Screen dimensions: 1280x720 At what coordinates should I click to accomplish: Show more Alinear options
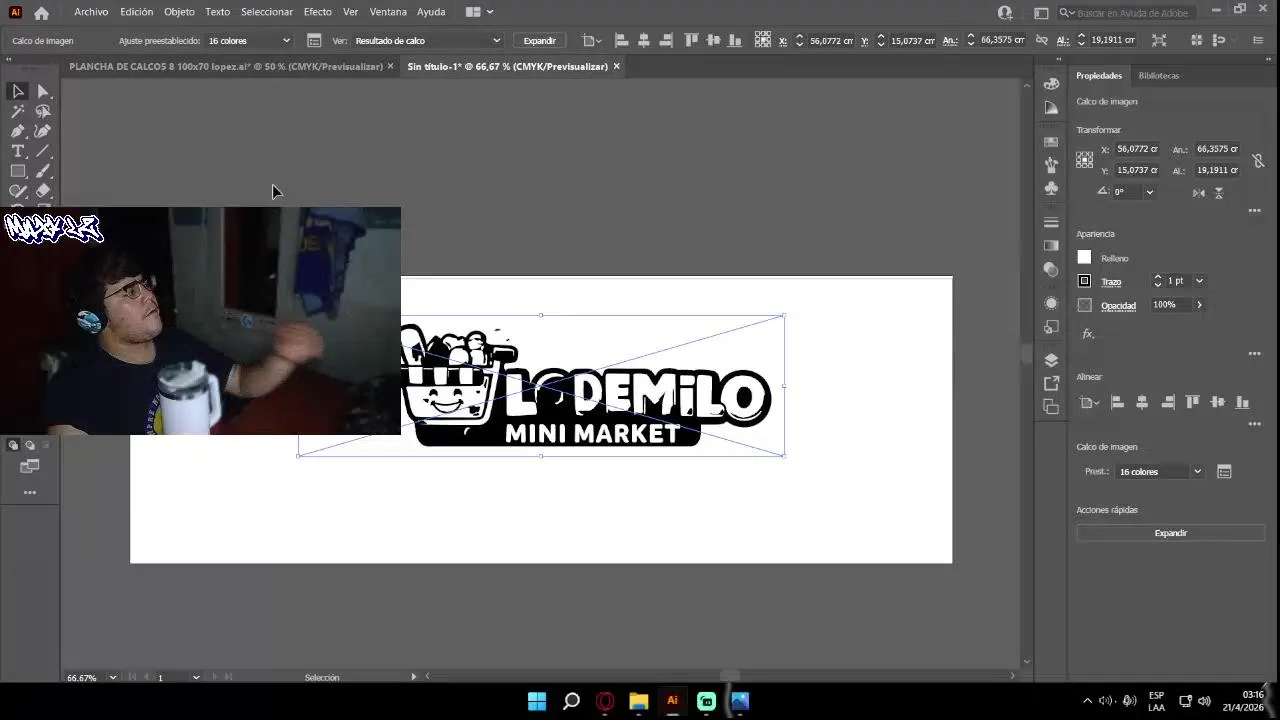1255,424
